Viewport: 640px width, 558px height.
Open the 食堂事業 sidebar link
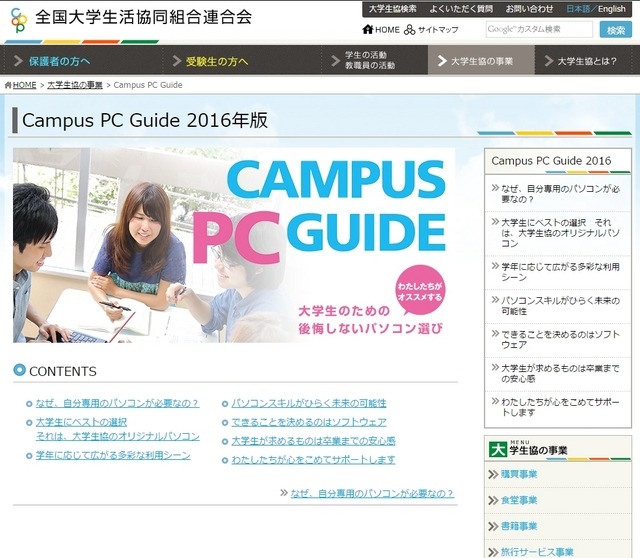(519, 500)
